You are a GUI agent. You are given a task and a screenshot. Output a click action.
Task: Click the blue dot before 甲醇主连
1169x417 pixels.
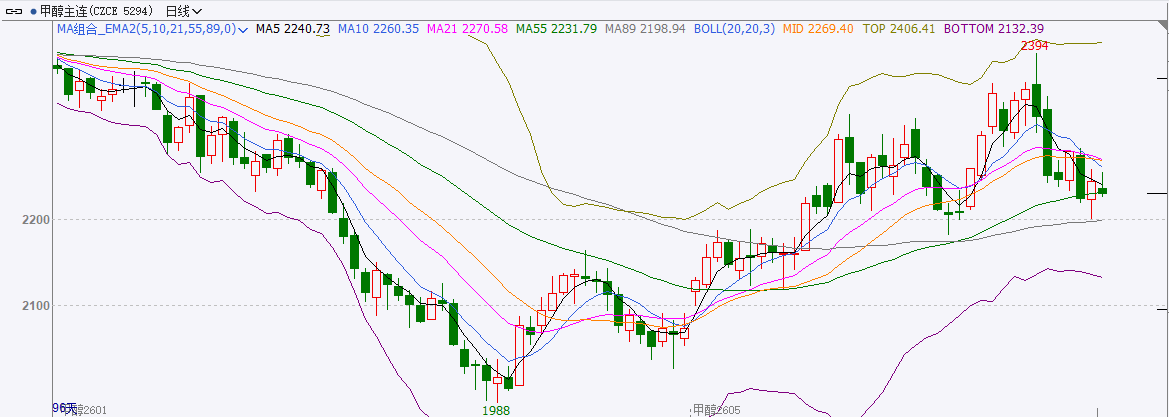coord(31,11)
